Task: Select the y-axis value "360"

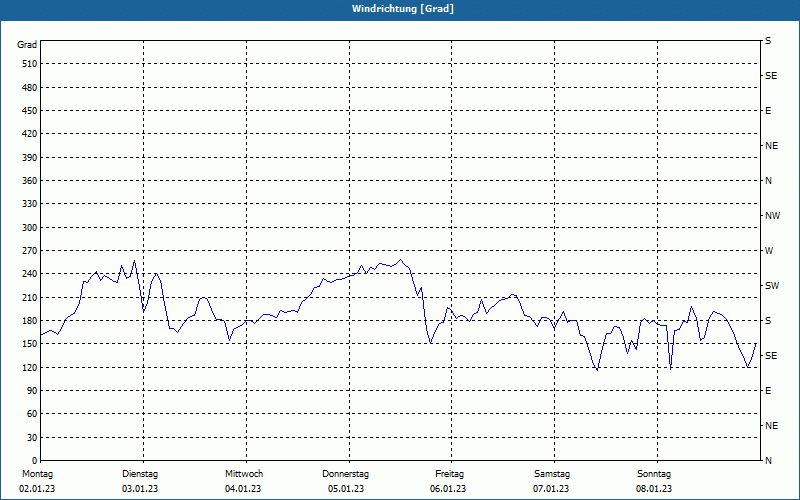Action: point(30,181)
